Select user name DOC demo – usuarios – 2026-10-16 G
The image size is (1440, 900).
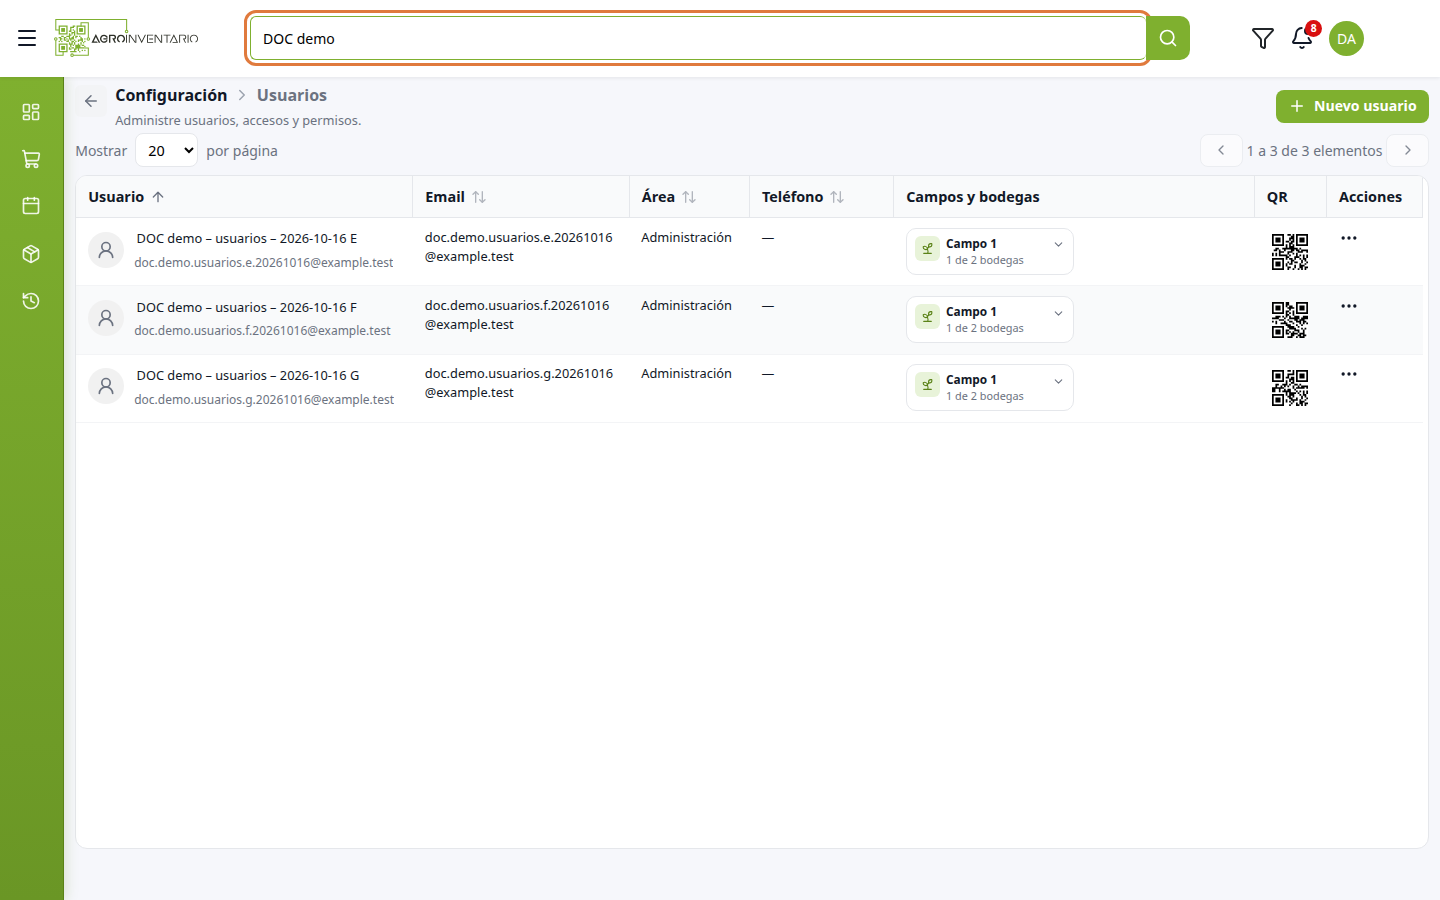click(x=248, y=375)
